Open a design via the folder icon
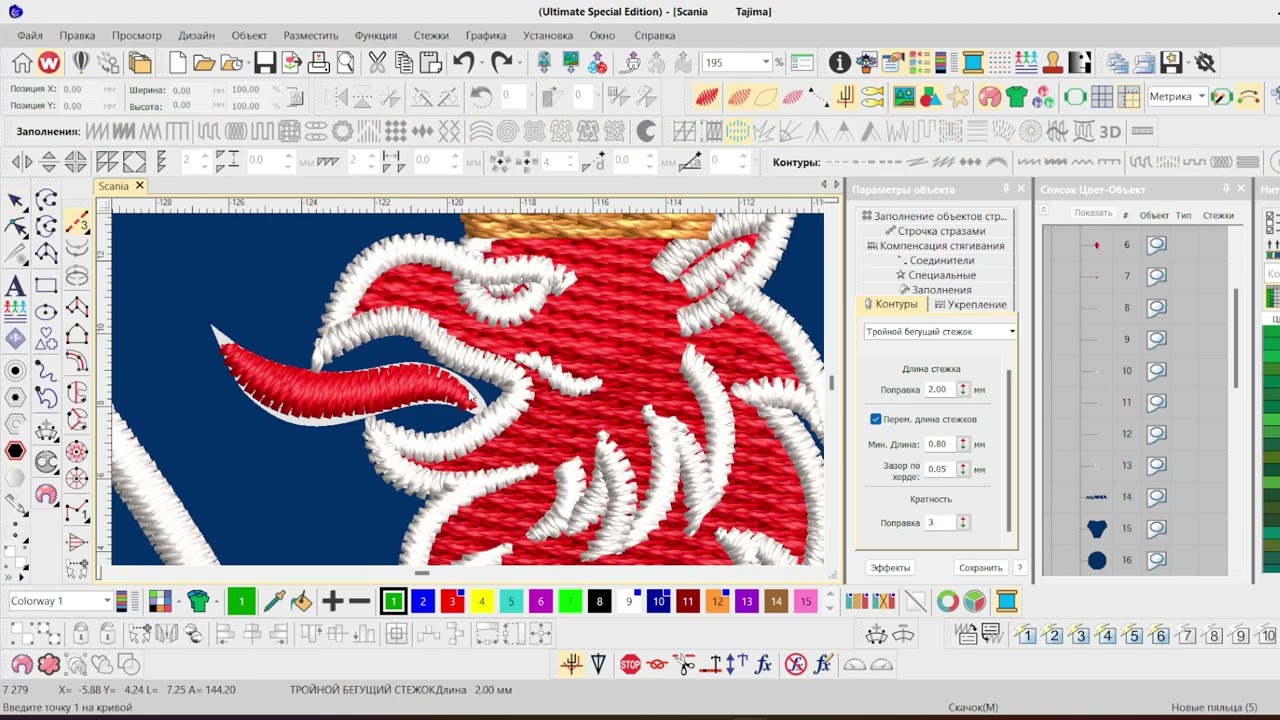1280x720 pixels. click(204, 63)
